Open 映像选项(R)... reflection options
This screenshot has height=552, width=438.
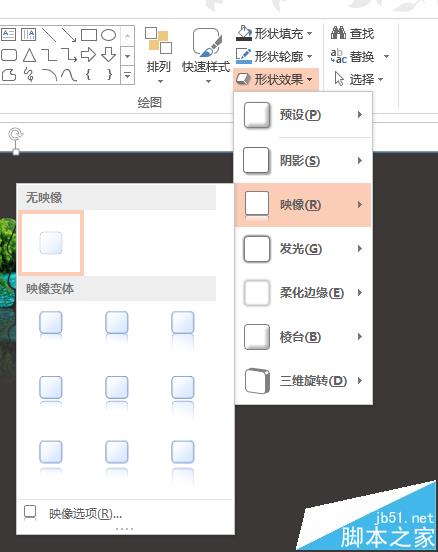[x=125, y=514]
